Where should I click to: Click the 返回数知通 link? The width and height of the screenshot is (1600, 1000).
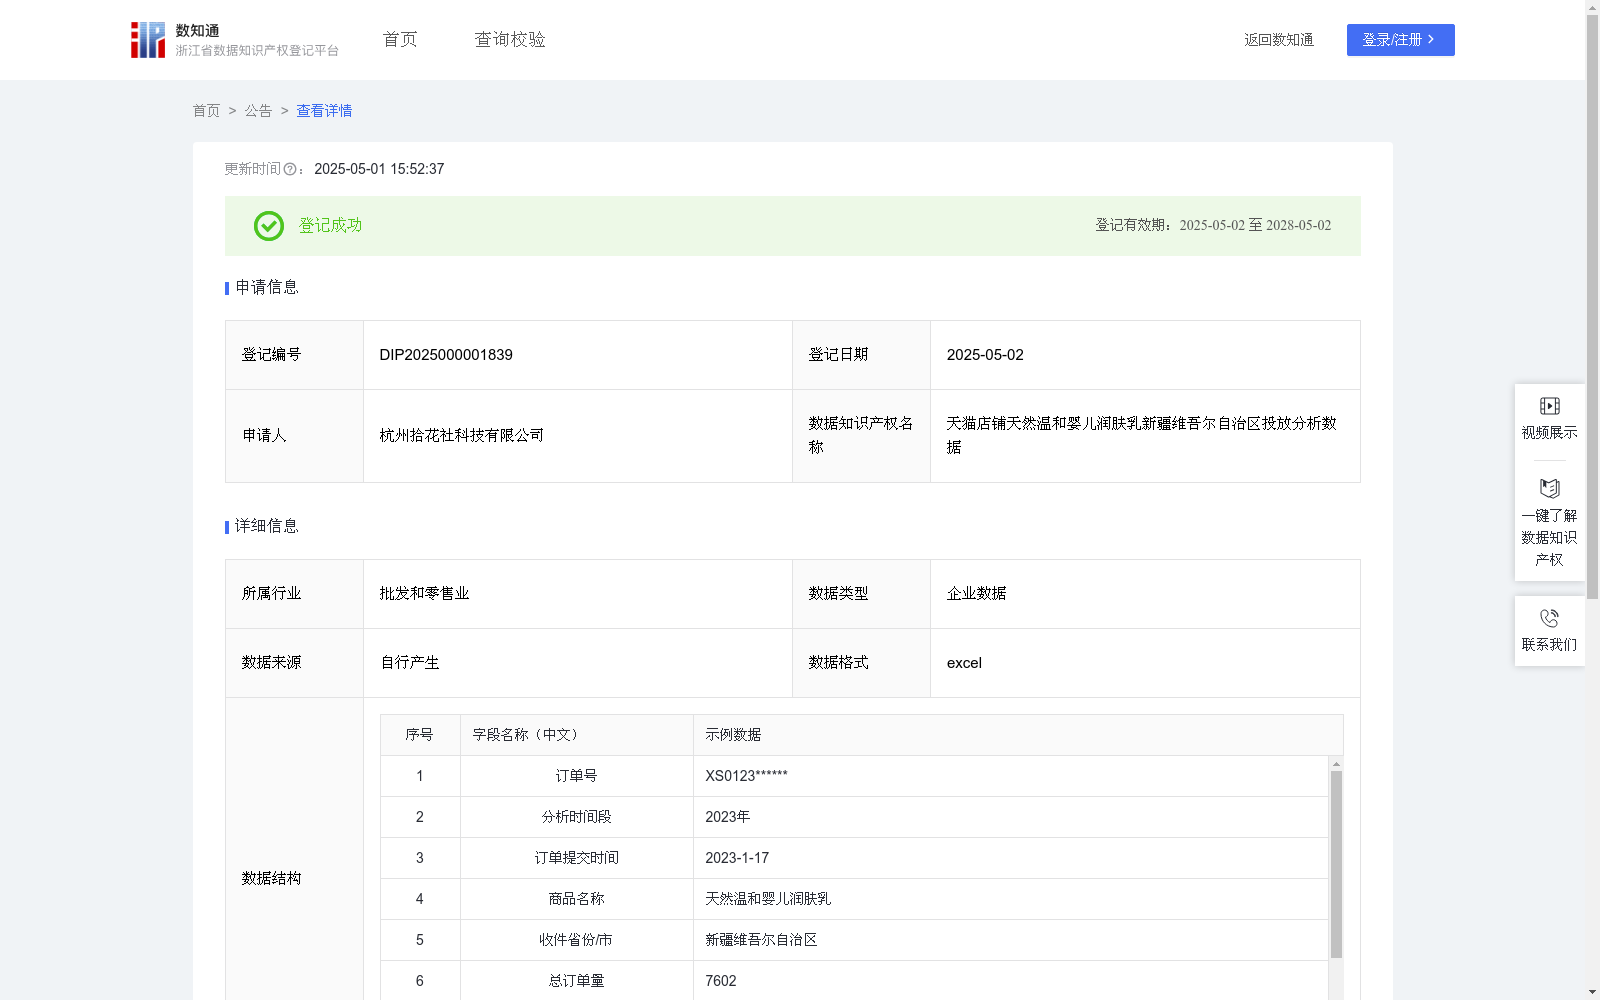[x=1279, y=40]
